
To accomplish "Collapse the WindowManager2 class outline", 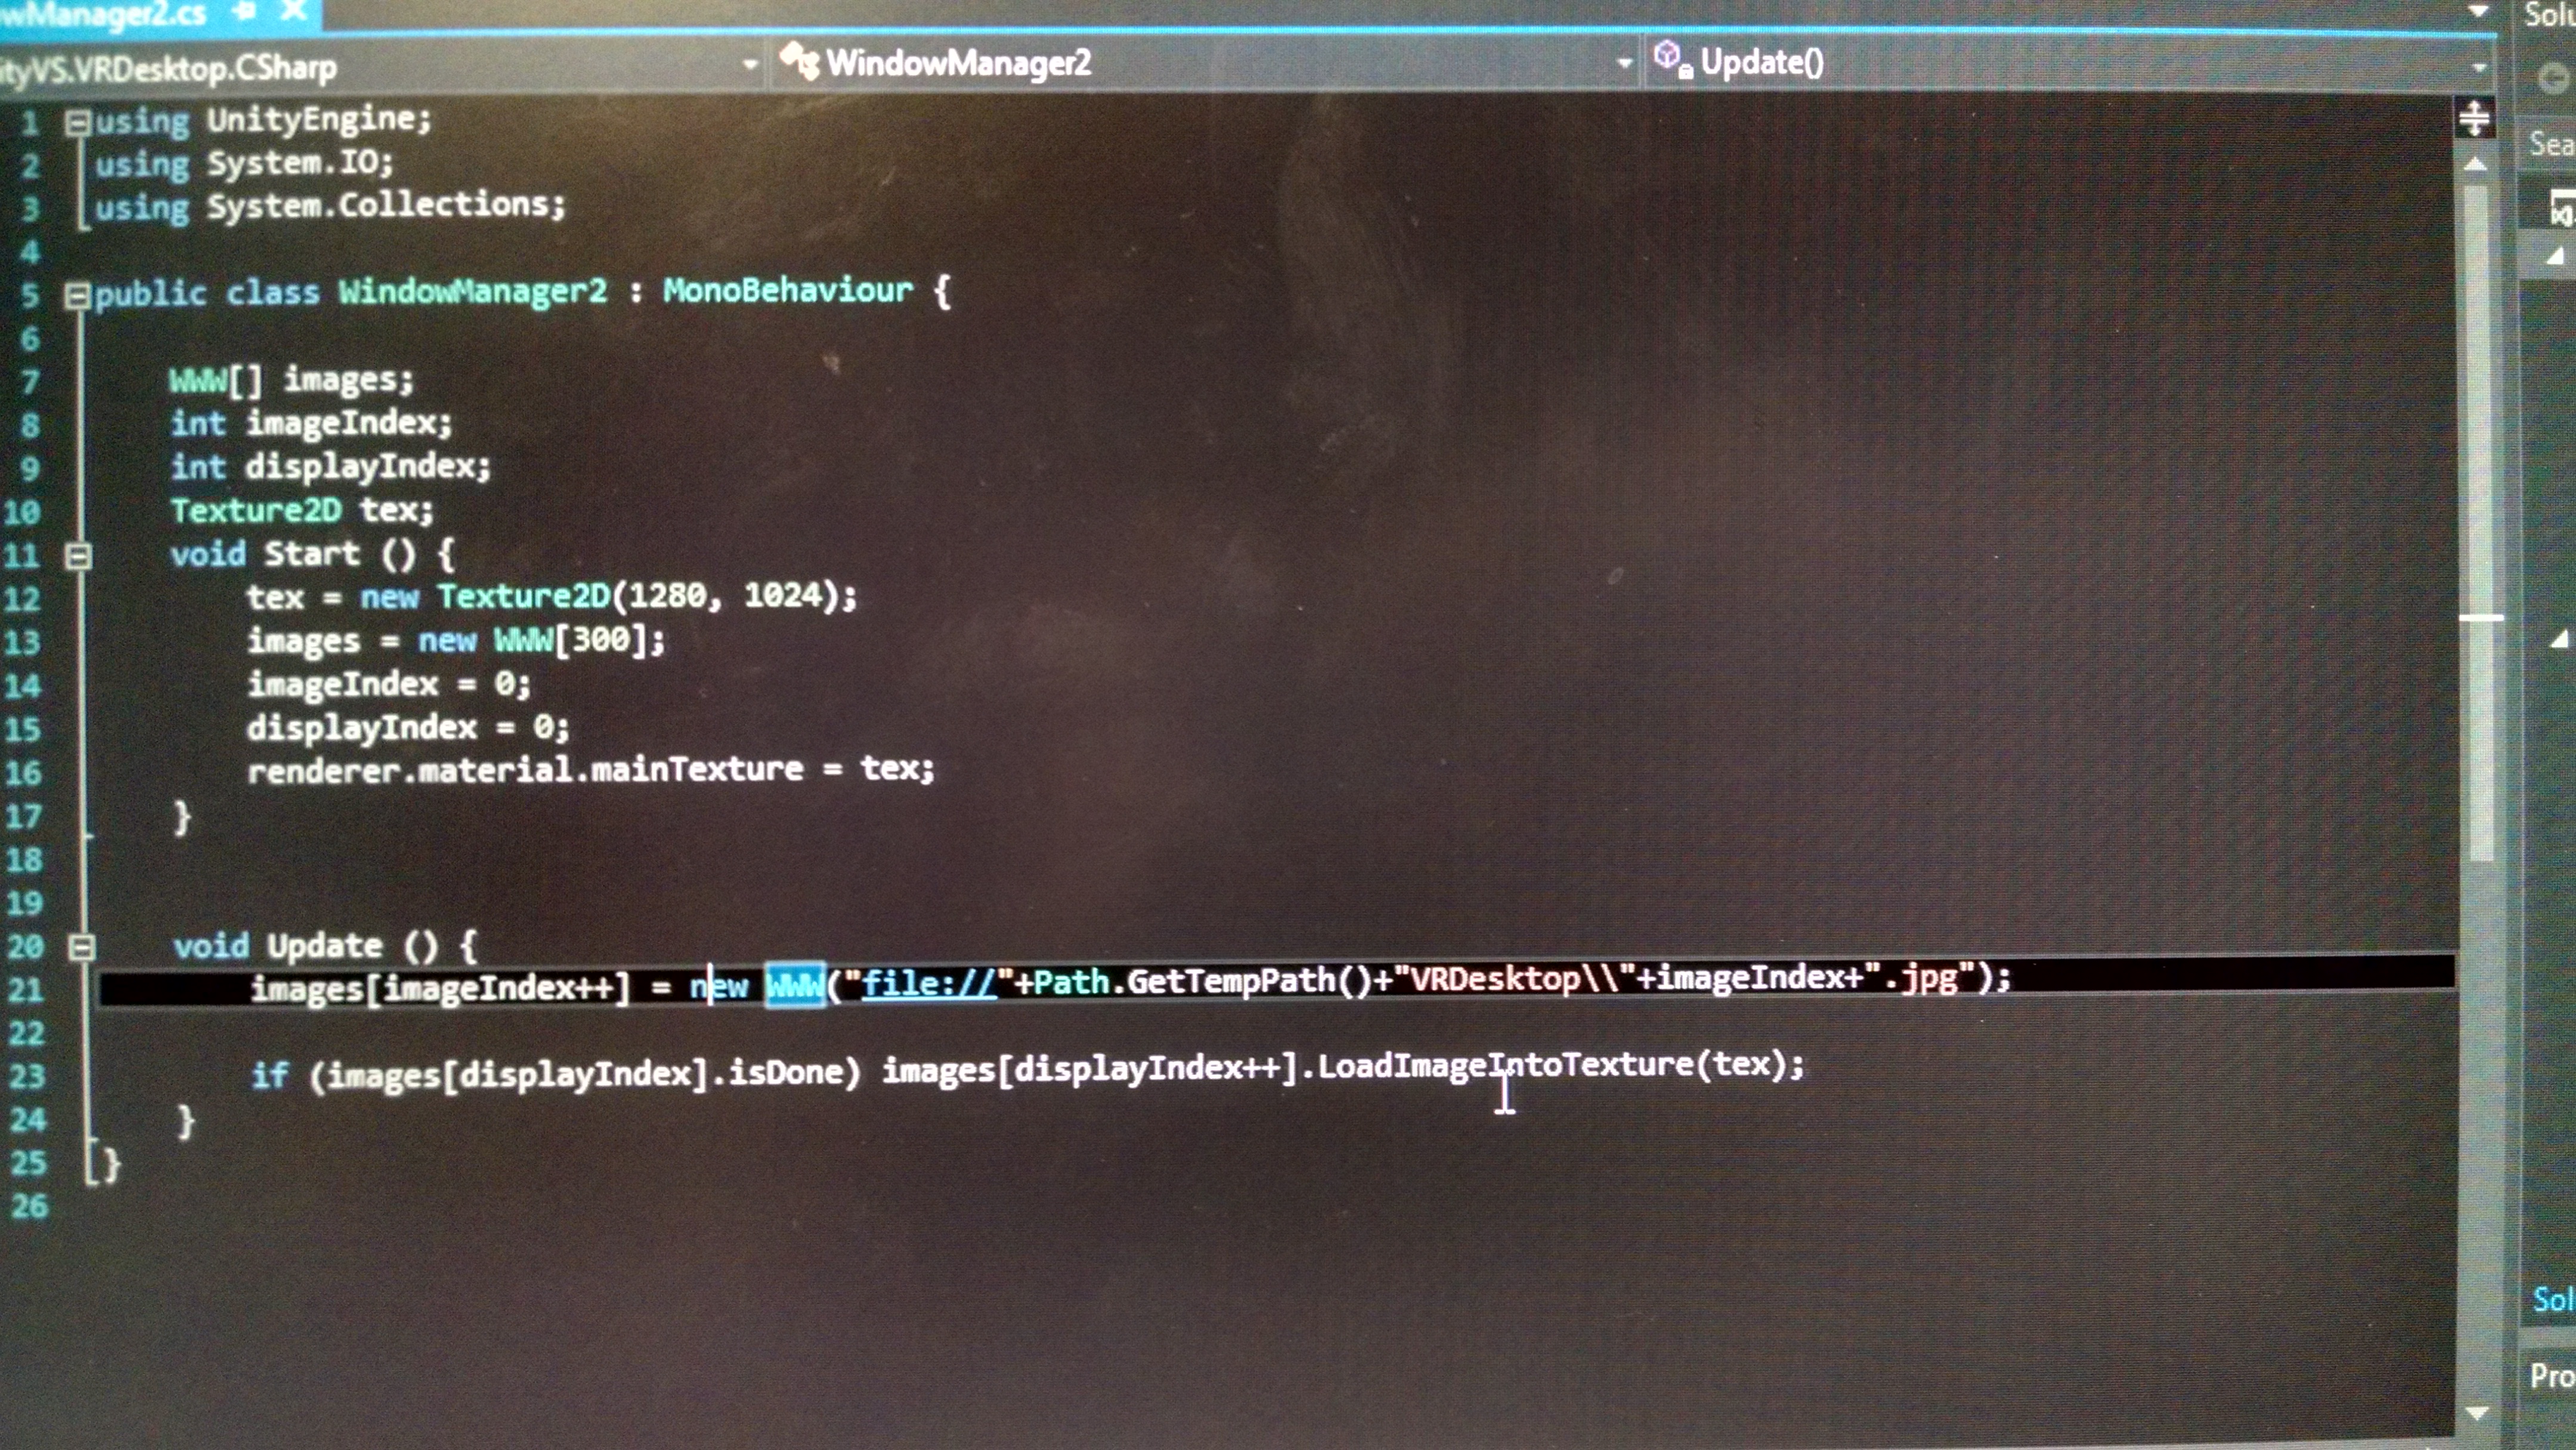I will 77,296.
